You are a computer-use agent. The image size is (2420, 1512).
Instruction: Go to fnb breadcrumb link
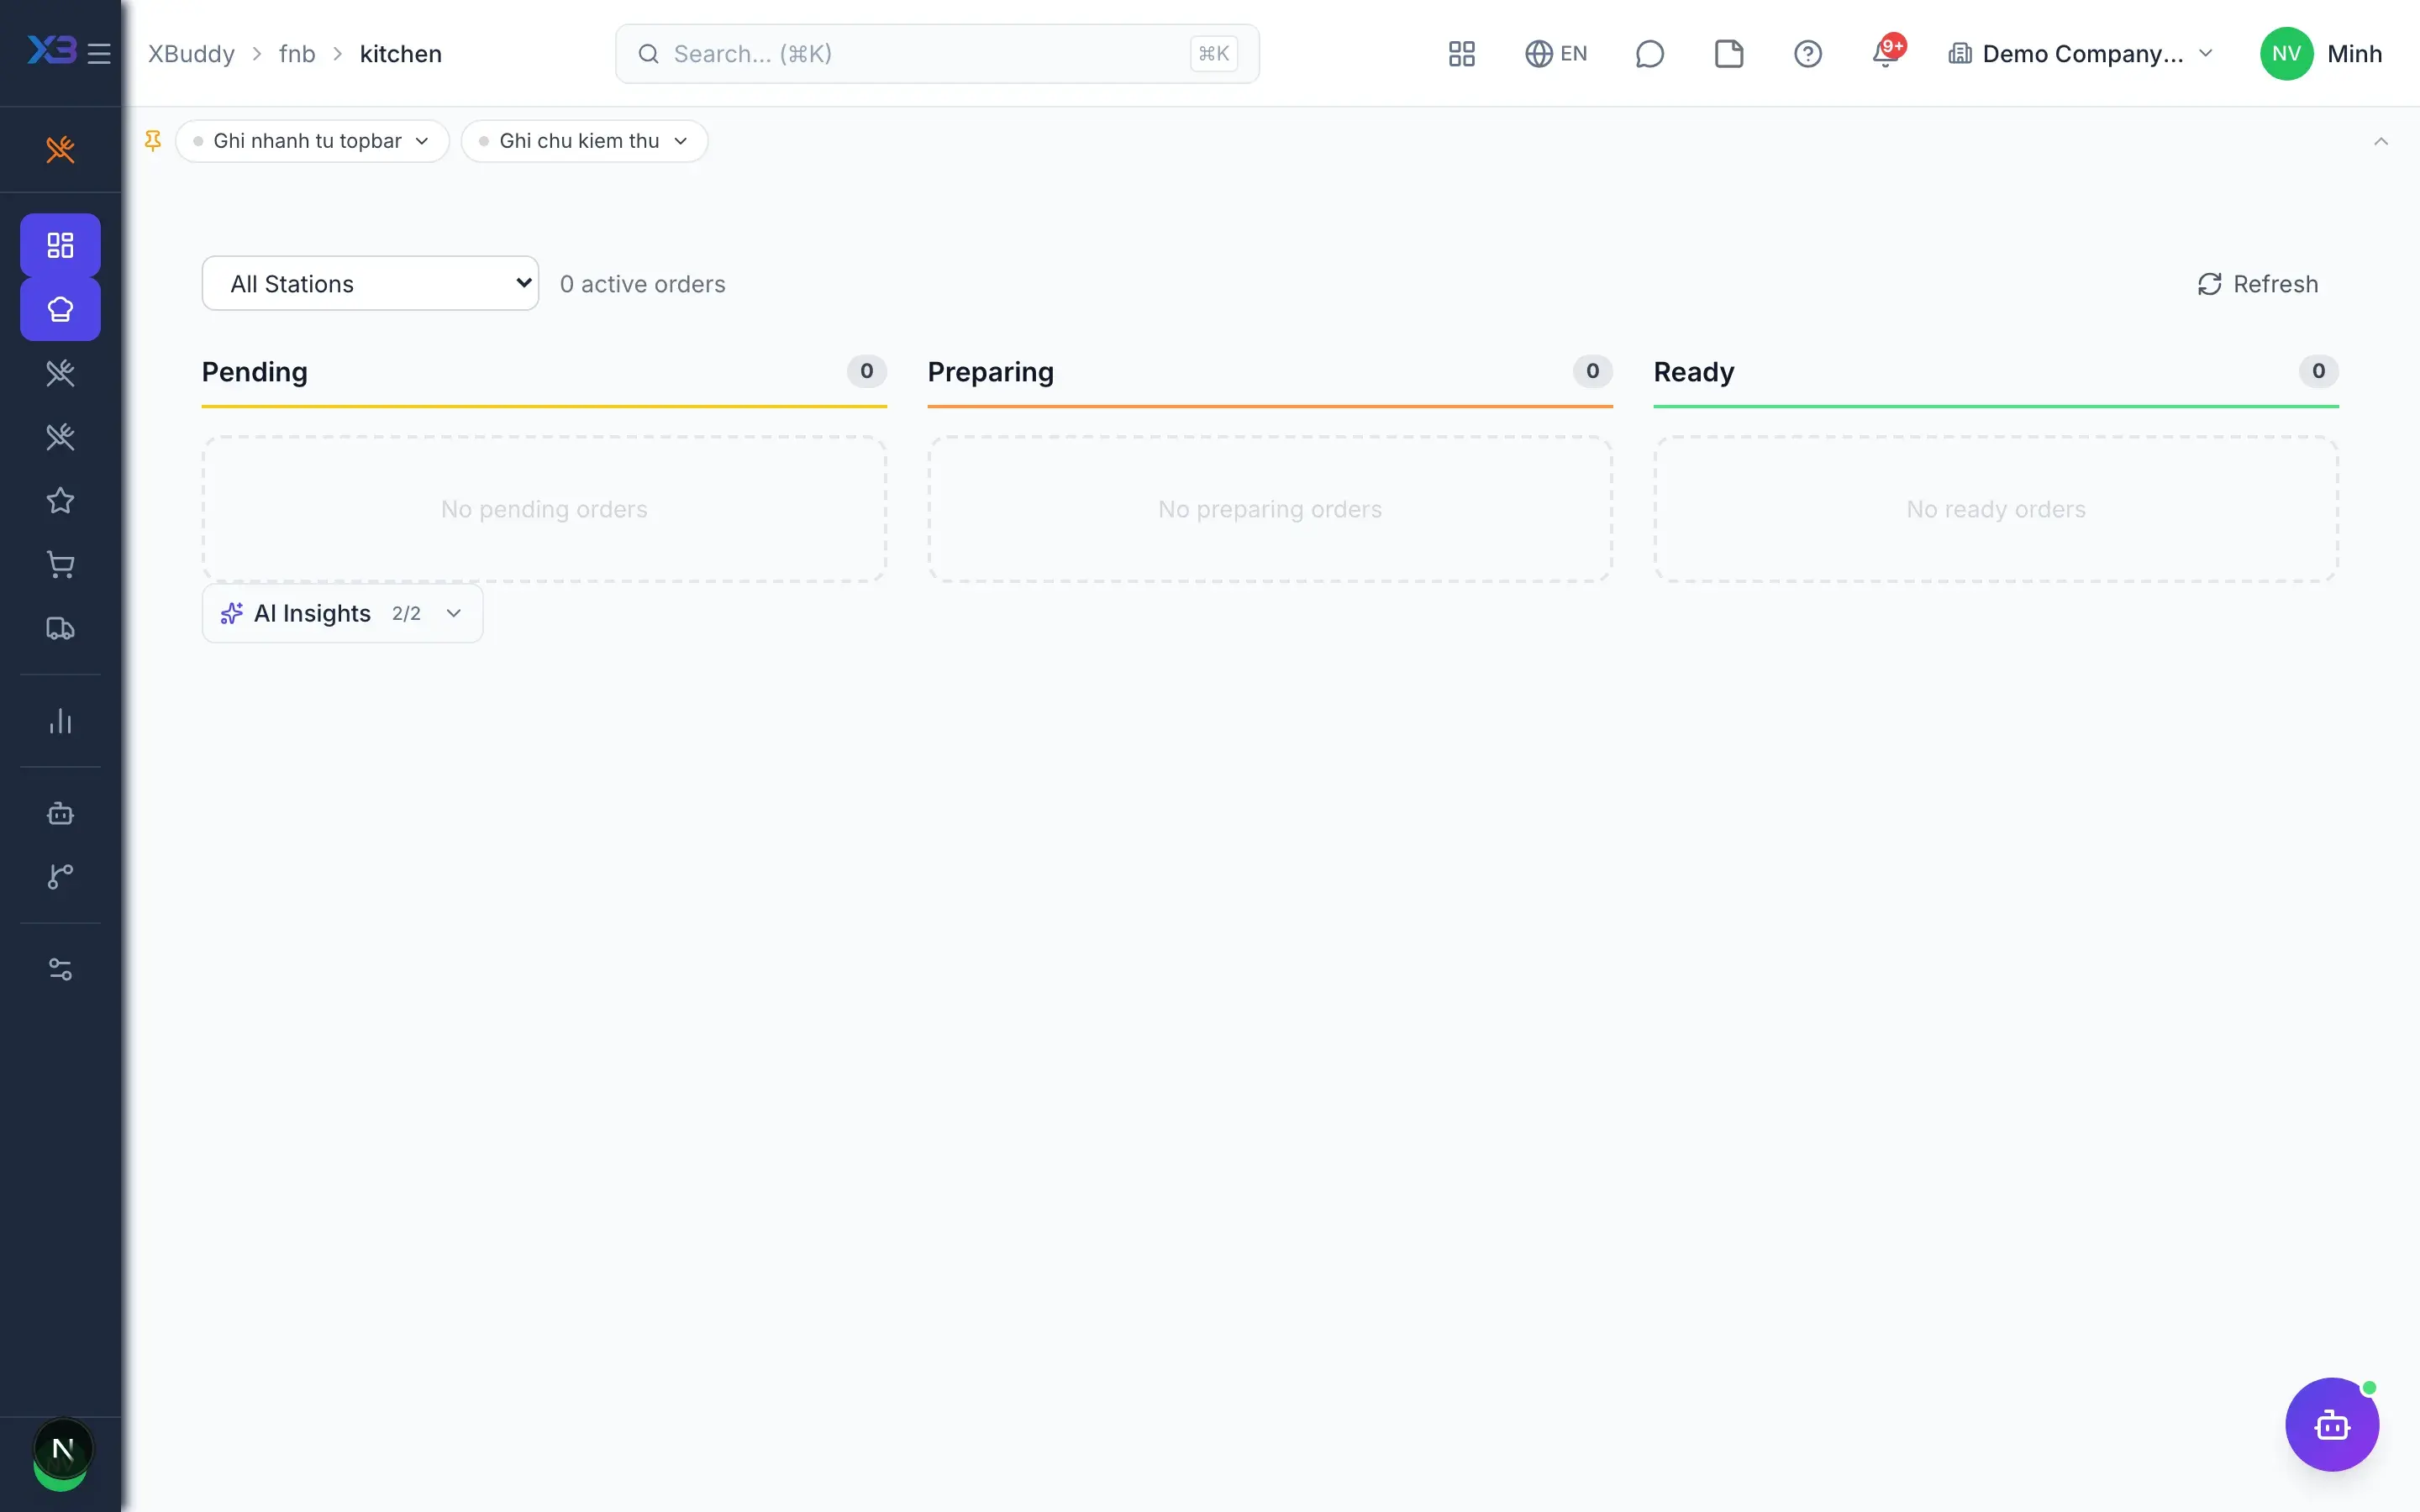[297, 54]
